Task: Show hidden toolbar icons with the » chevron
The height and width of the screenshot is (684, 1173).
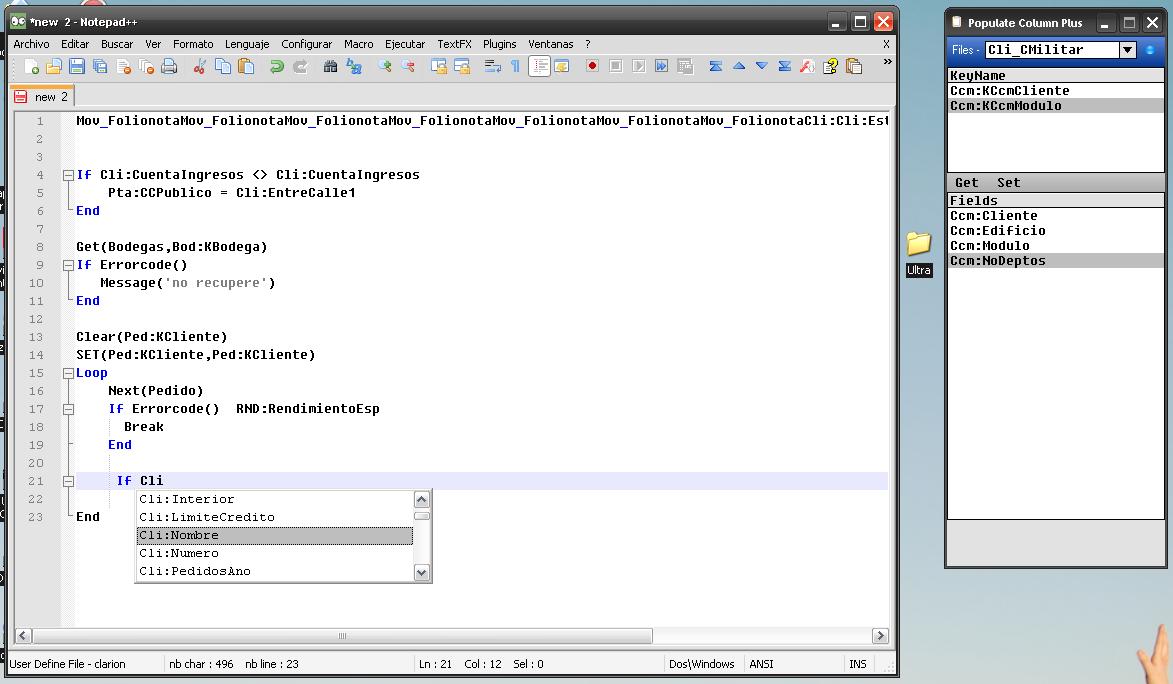Action: coord(887,61)
